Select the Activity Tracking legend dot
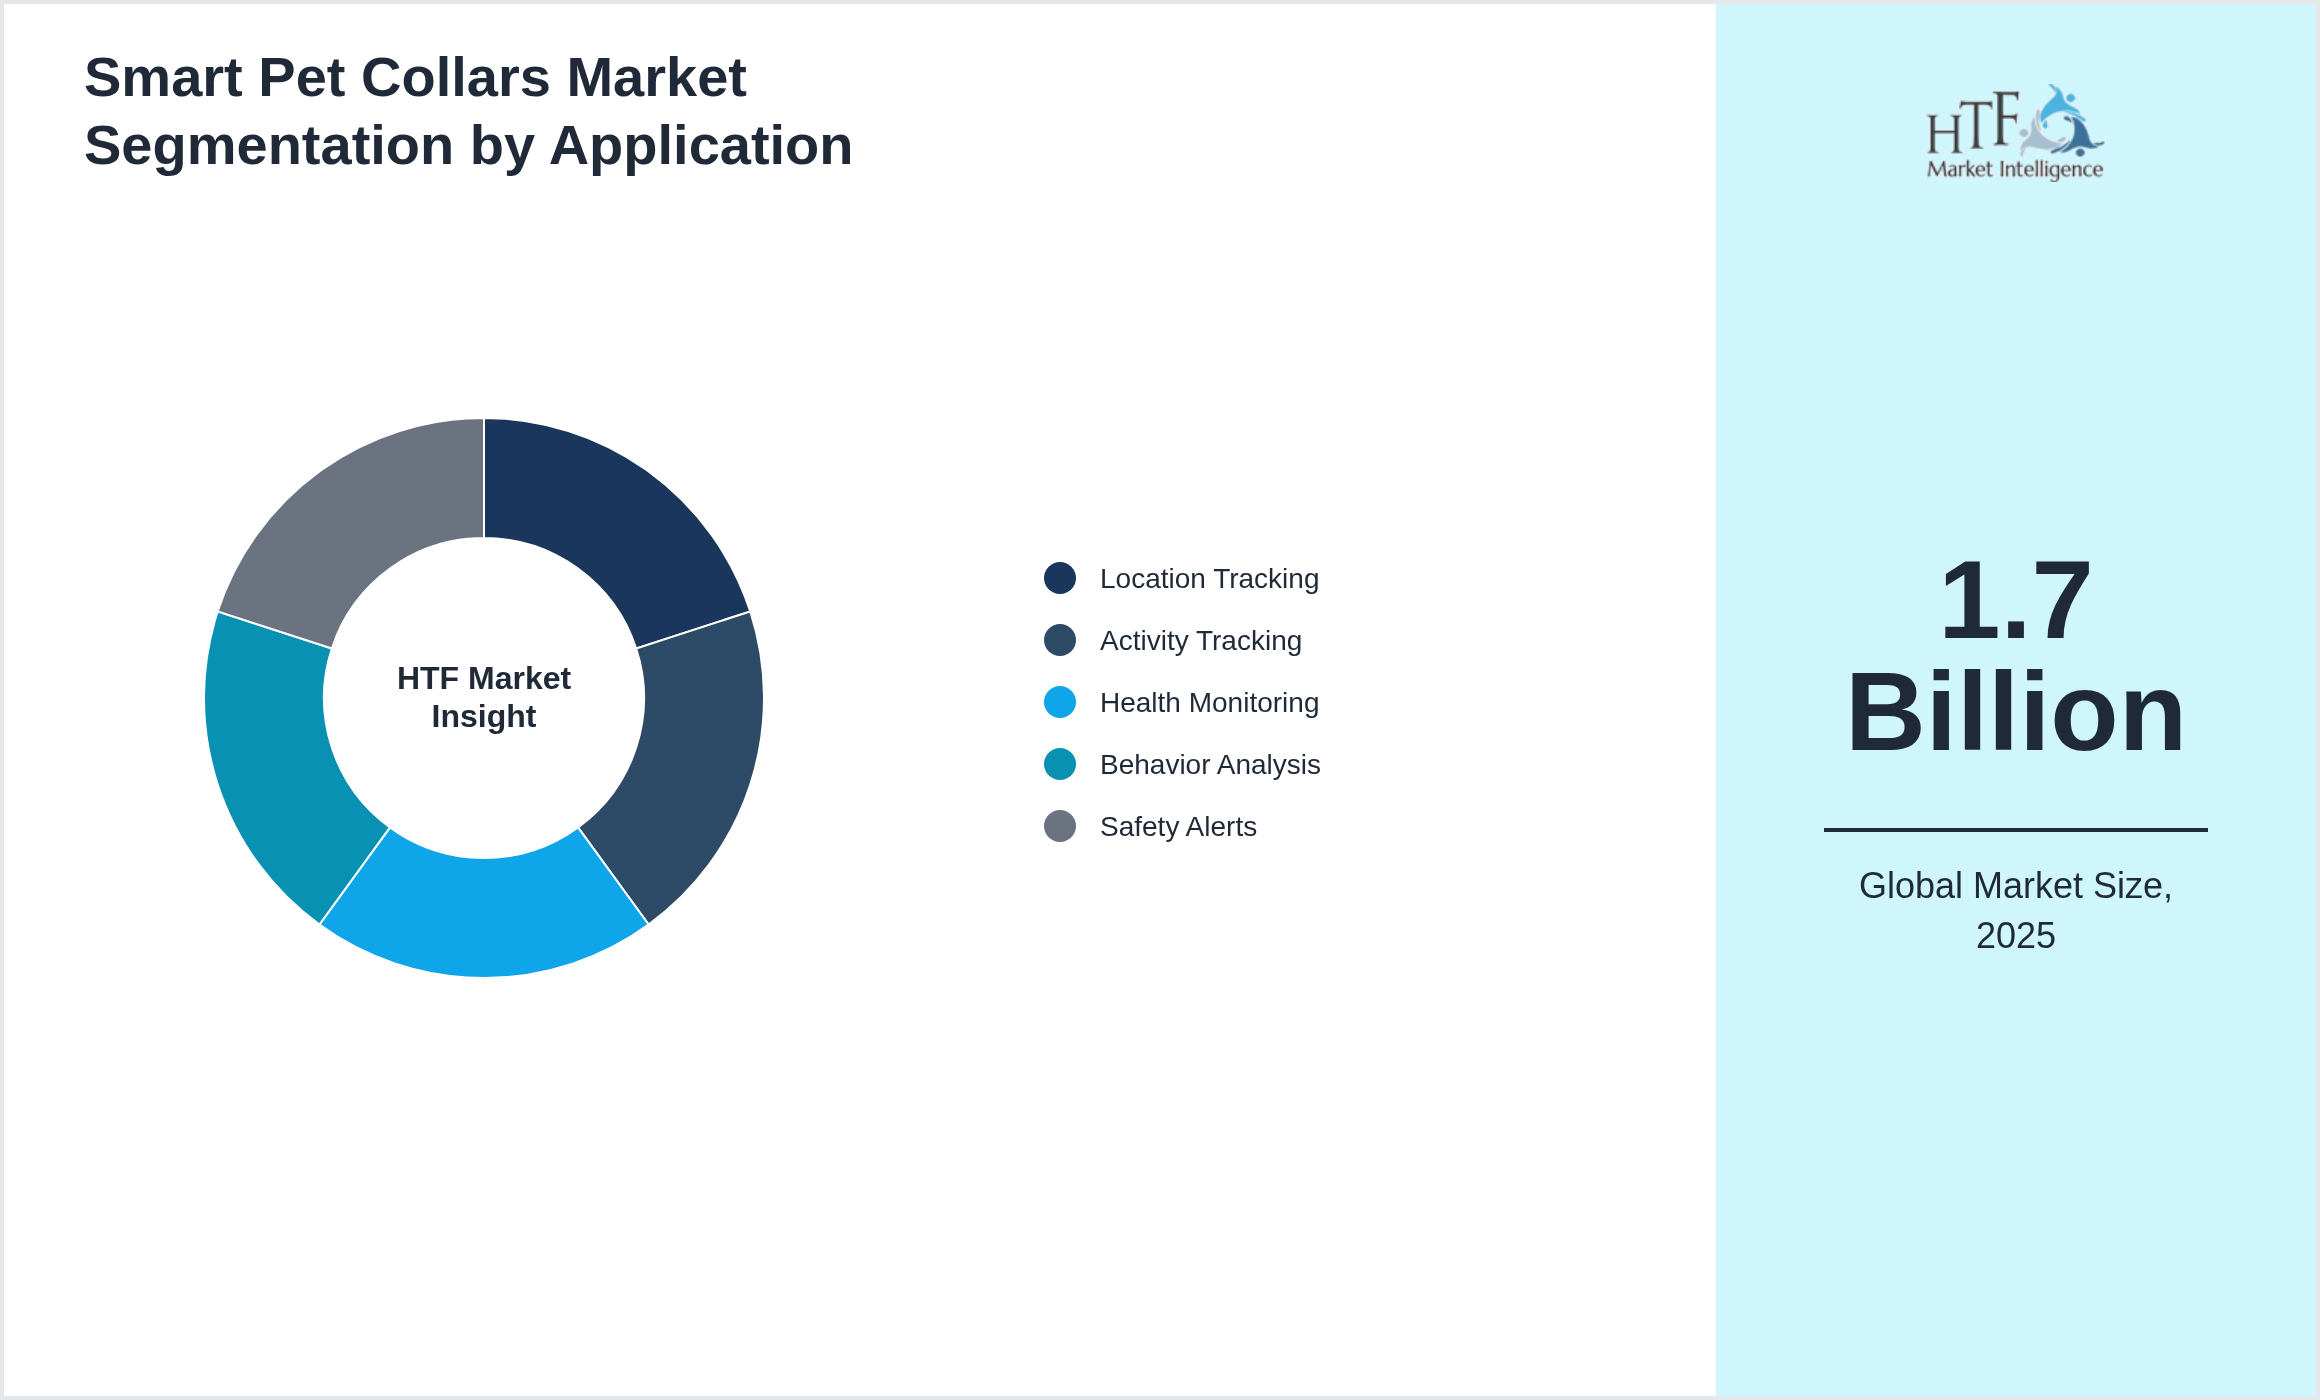 click(x=1060, y=640)
